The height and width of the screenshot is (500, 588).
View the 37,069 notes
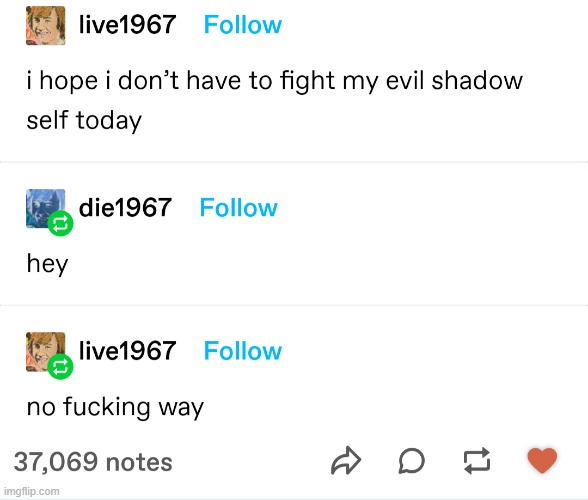[x=93, y=461]
